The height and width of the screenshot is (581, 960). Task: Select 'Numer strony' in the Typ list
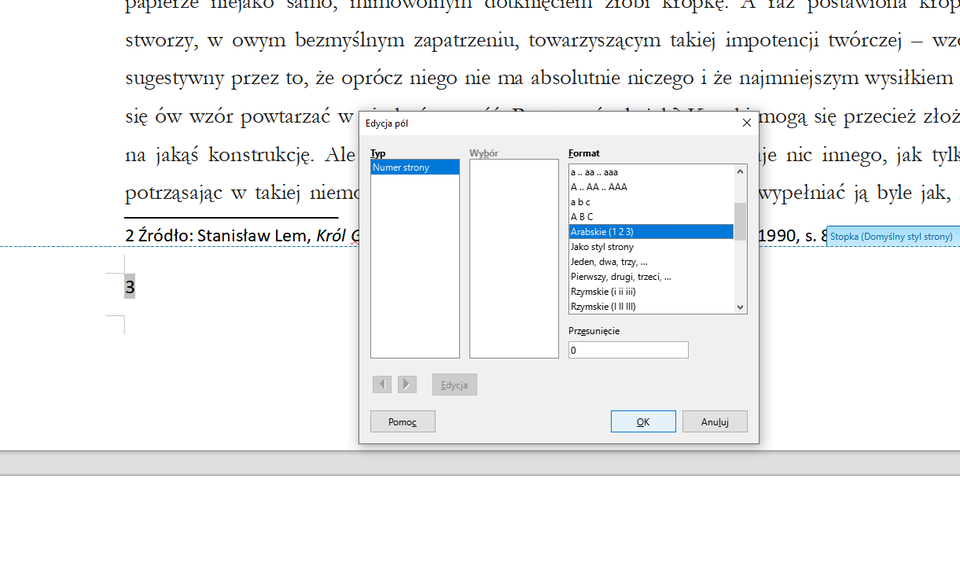(x=412, y=167)
